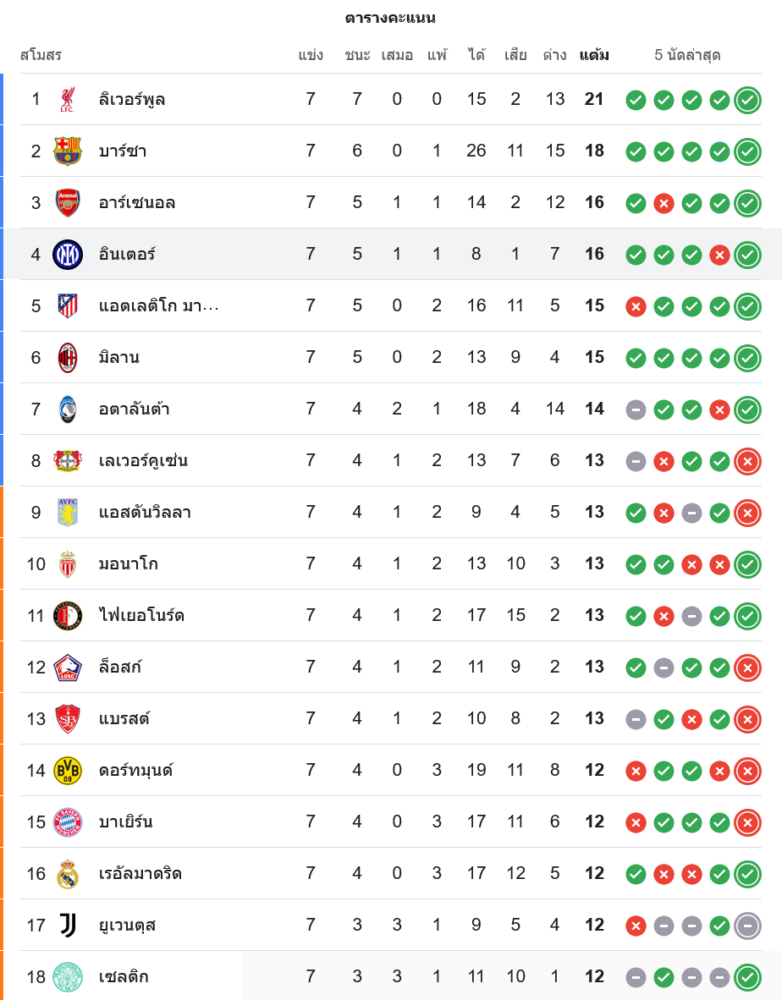Viewport: 782px width, 1000px height.
Task: Click Juventus's latest match draw indicator
Action: pos(747,925)
